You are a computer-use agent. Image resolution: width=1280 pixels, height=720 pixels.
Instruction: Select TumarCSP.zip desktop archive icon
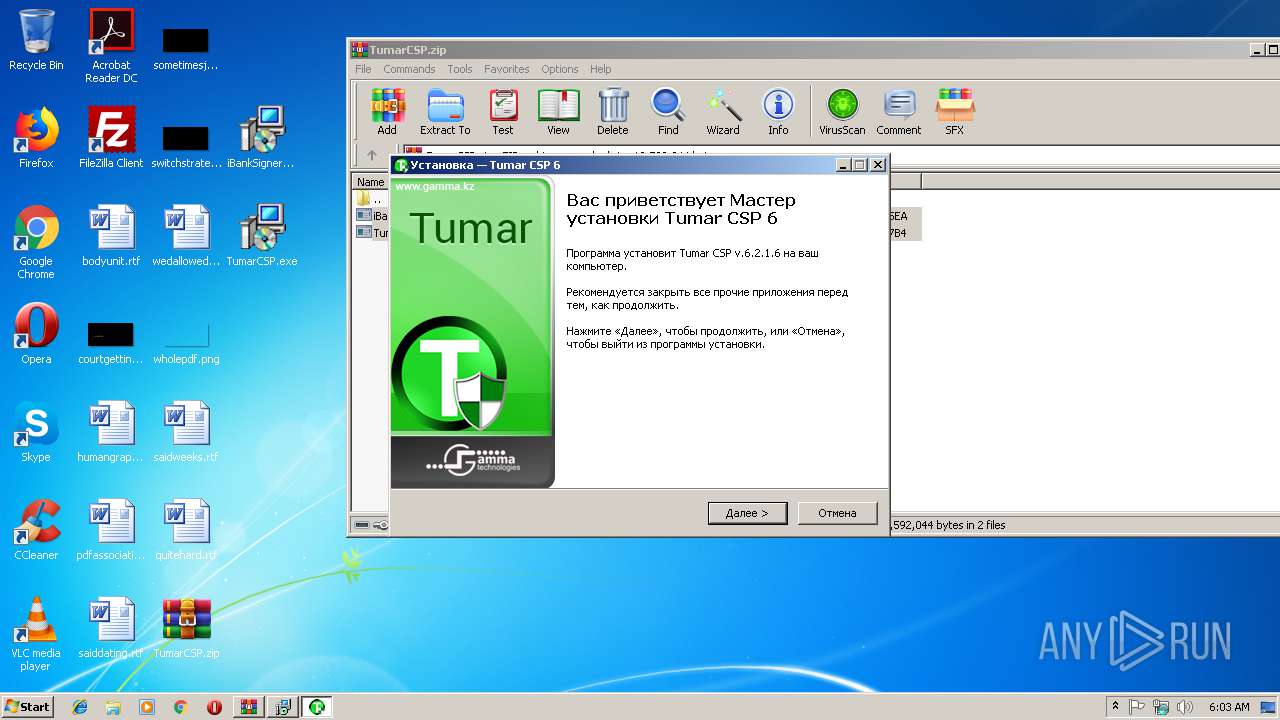[x=186, y=628]
